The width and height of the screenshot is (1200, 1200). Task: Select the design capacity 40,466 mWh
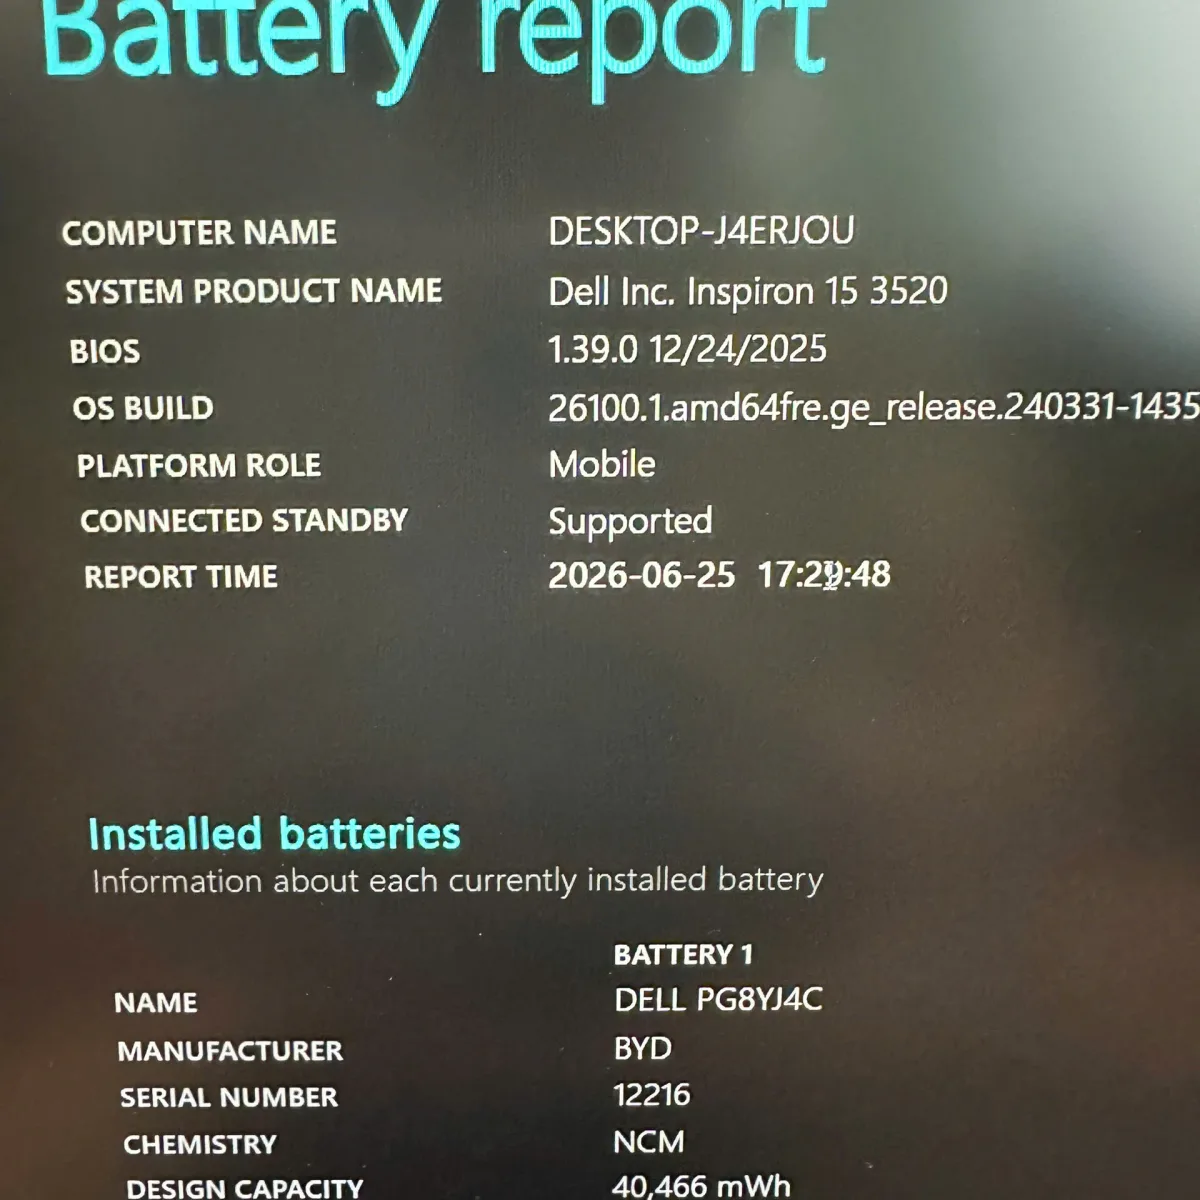pyautogui.click(x=701, y=1186)
